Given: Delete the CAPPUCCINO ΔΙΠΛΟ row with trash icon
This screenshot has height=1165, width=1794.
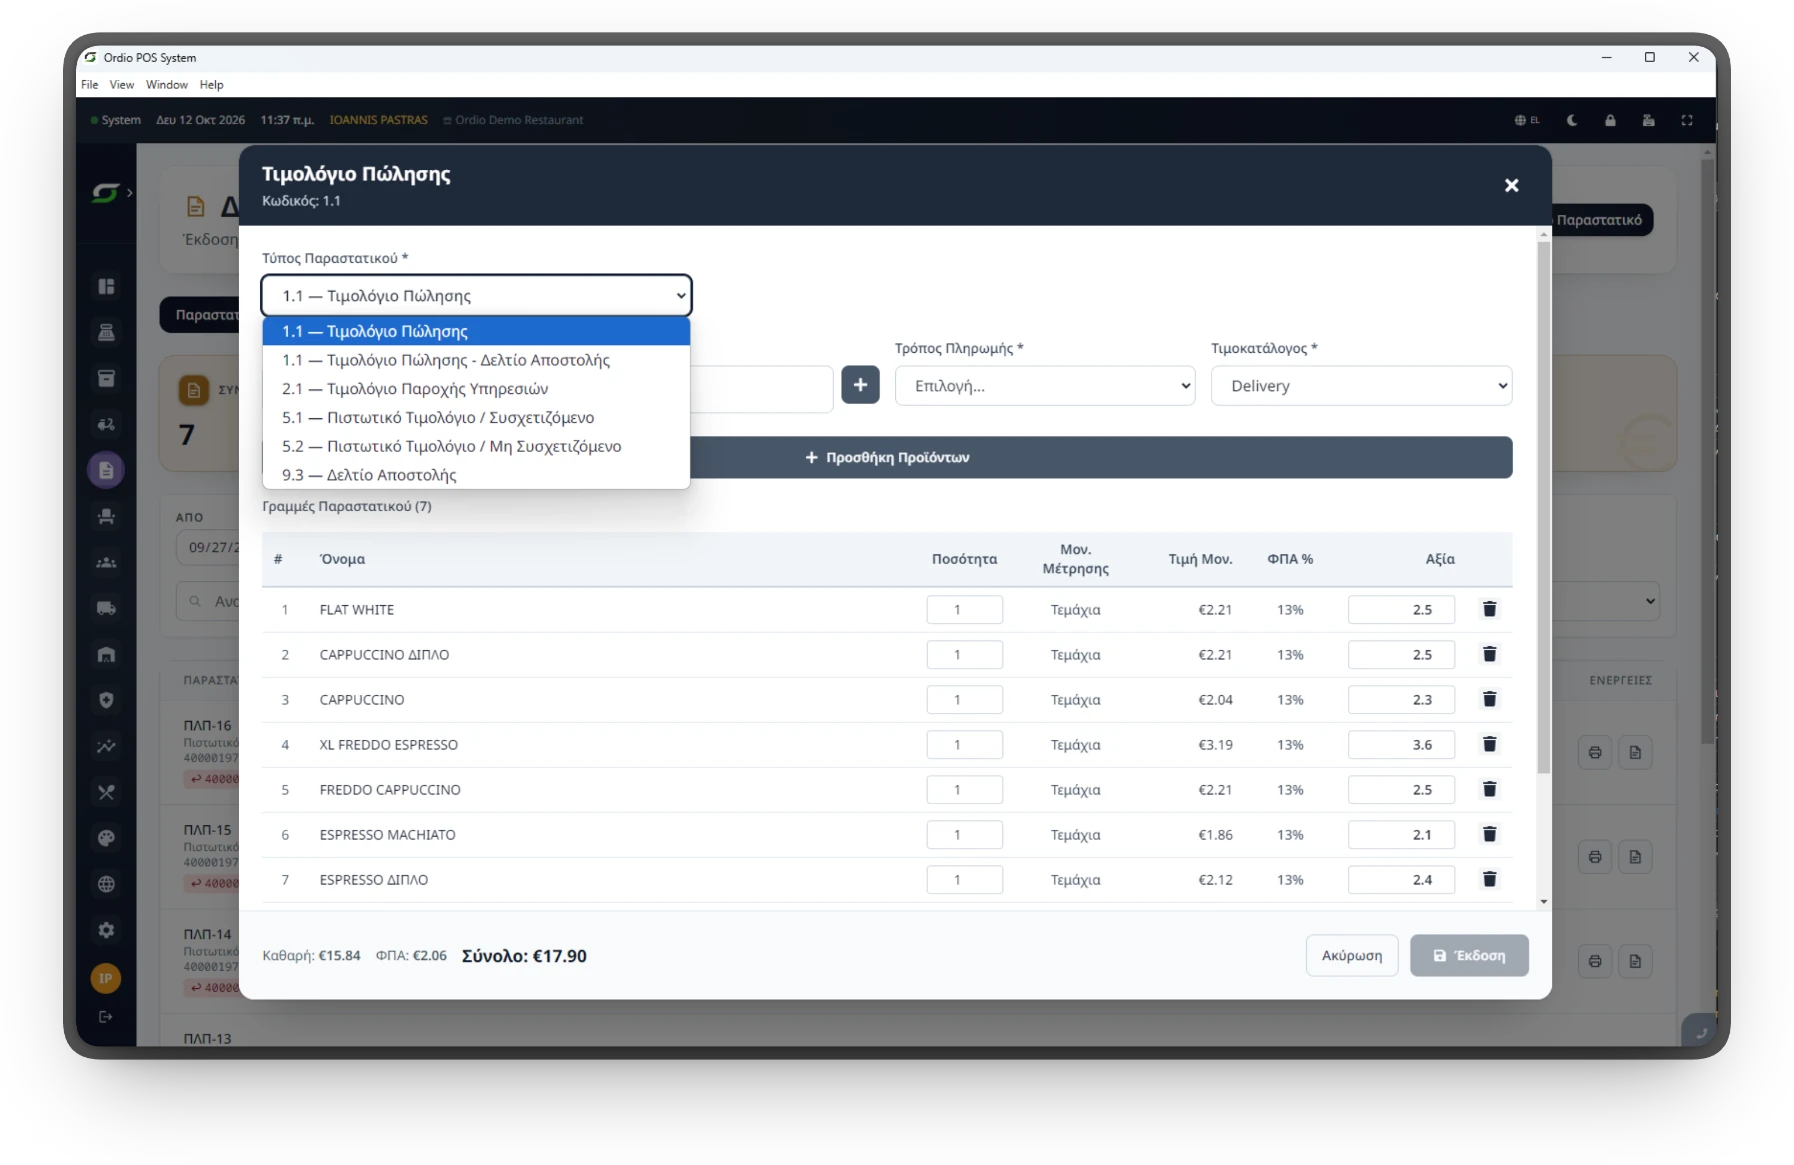Looking at the screenshot, I should (1489, 654).
